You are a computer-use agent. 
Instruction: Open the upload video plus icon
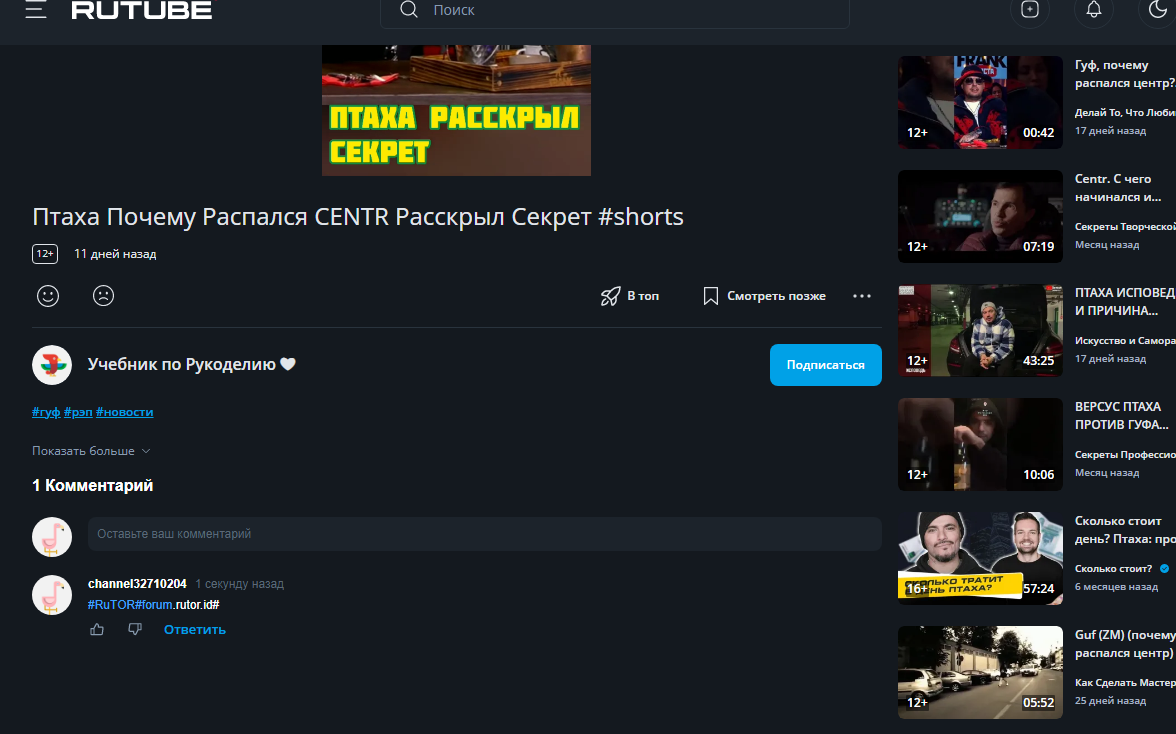[1030, 10]
